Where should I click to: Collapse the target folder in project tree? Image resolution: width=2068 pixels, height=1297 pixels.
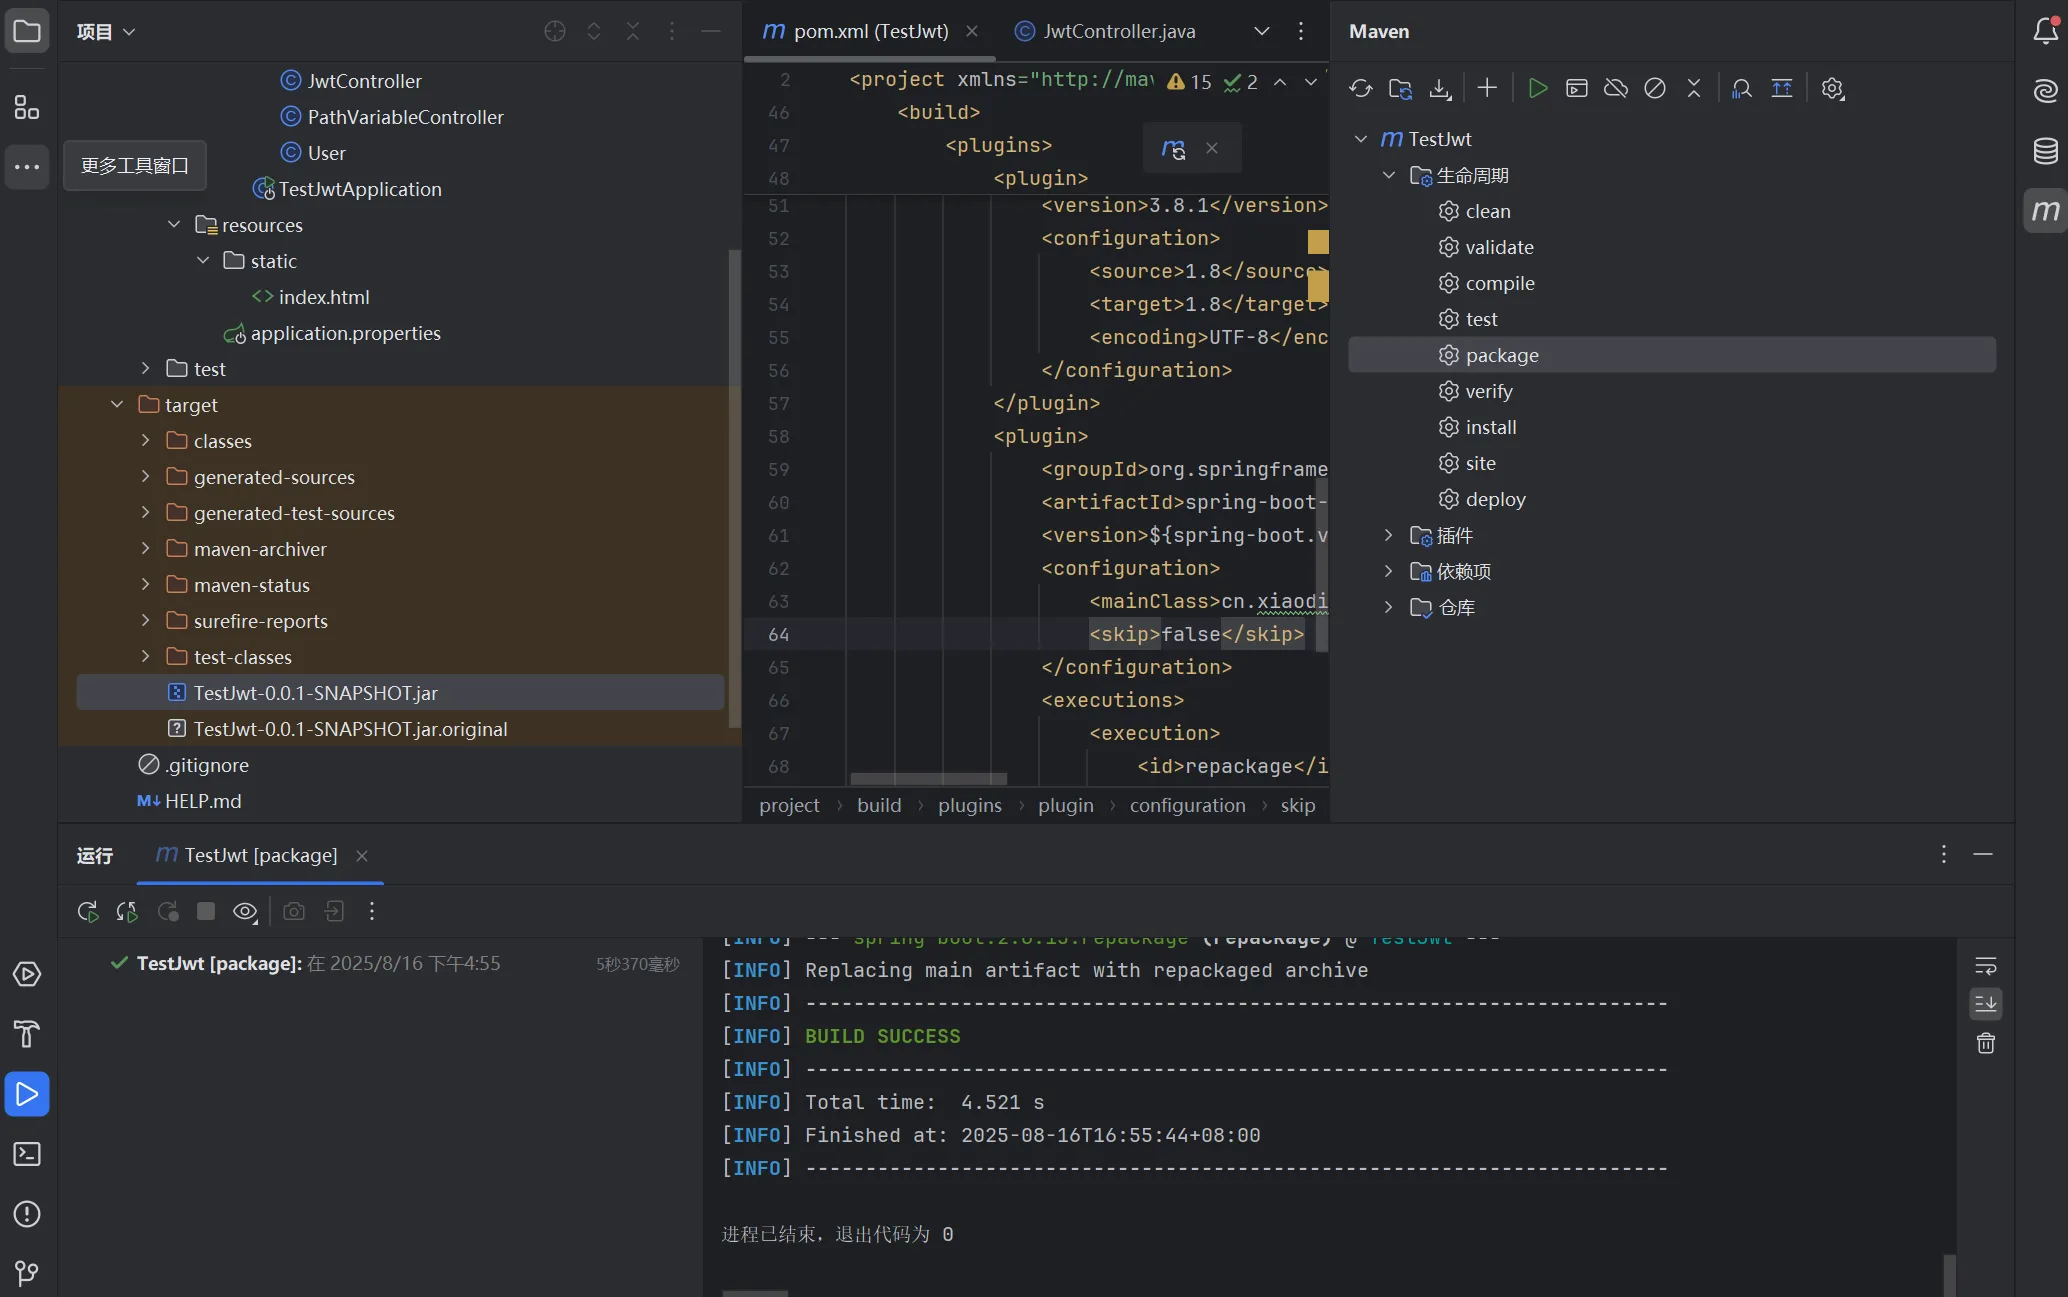coord(117,404)
